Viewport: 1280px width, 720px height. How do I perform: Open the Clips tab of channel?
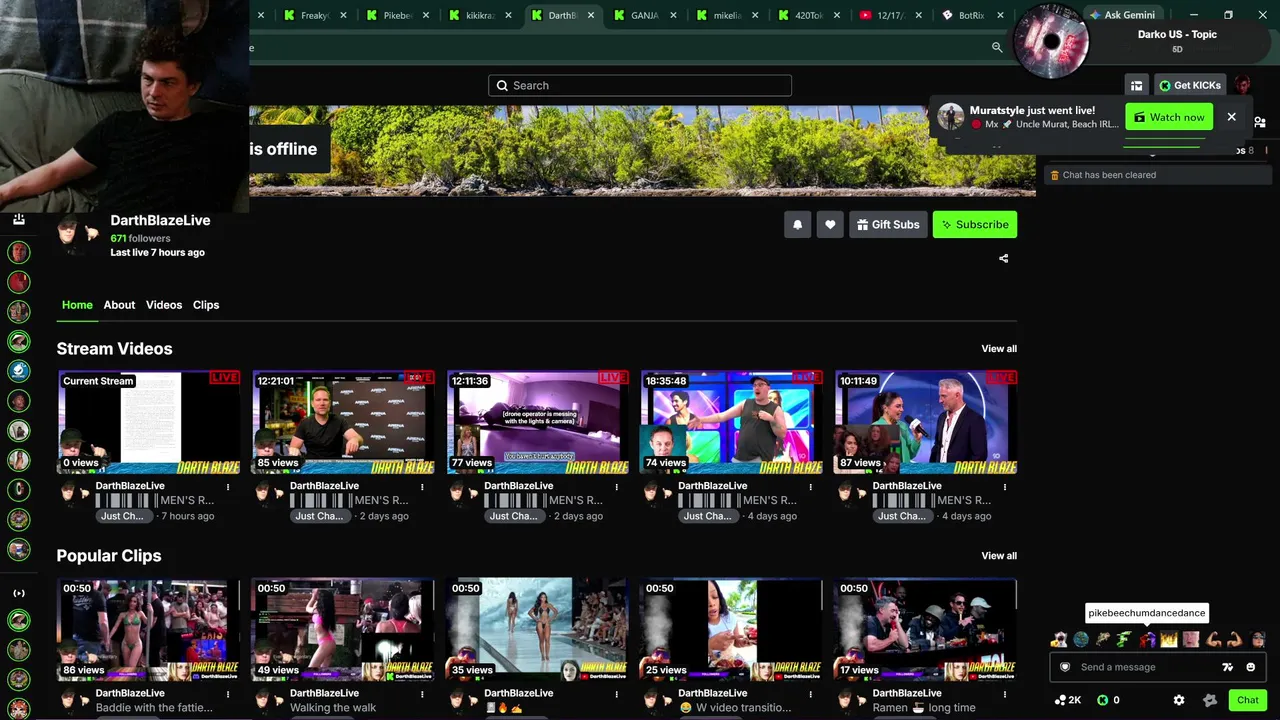206,305
